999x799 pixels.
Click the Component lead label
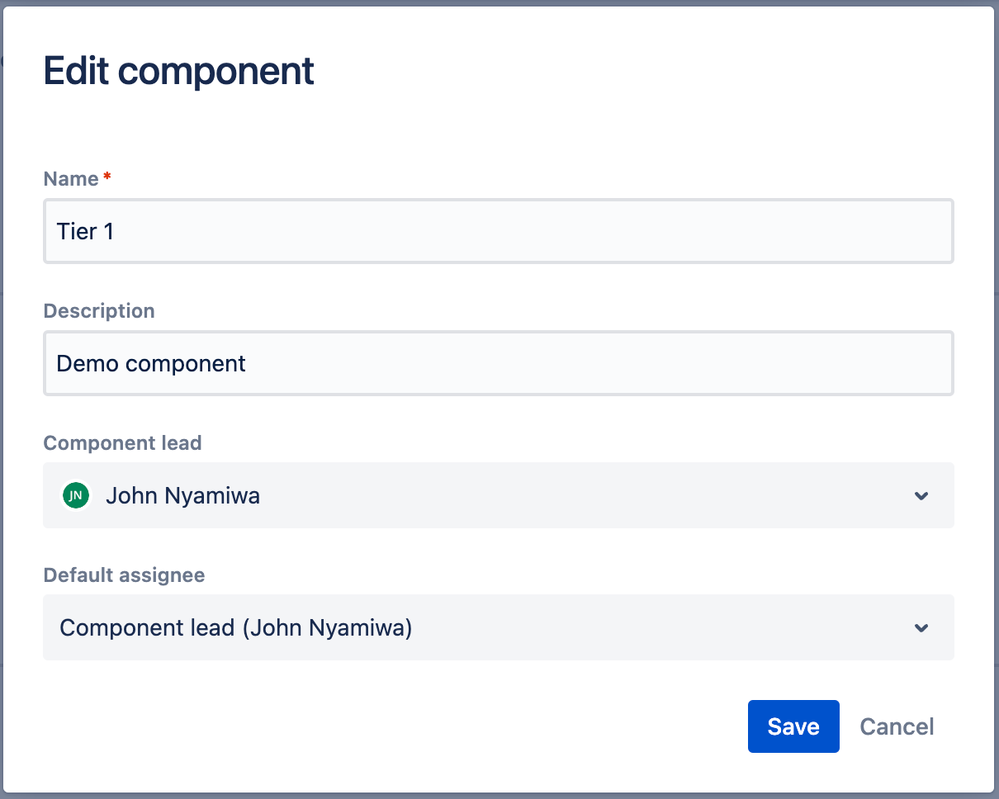pyautogui.click(x=122, y=443)
